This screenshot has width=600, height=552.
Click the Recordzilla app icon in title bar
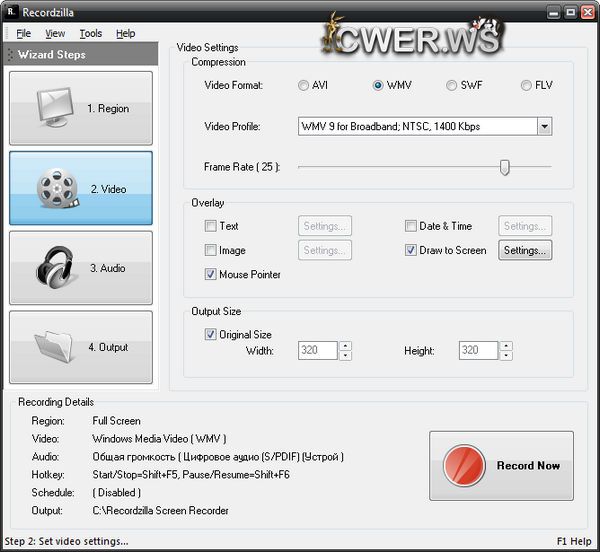(x=10, y=12)
